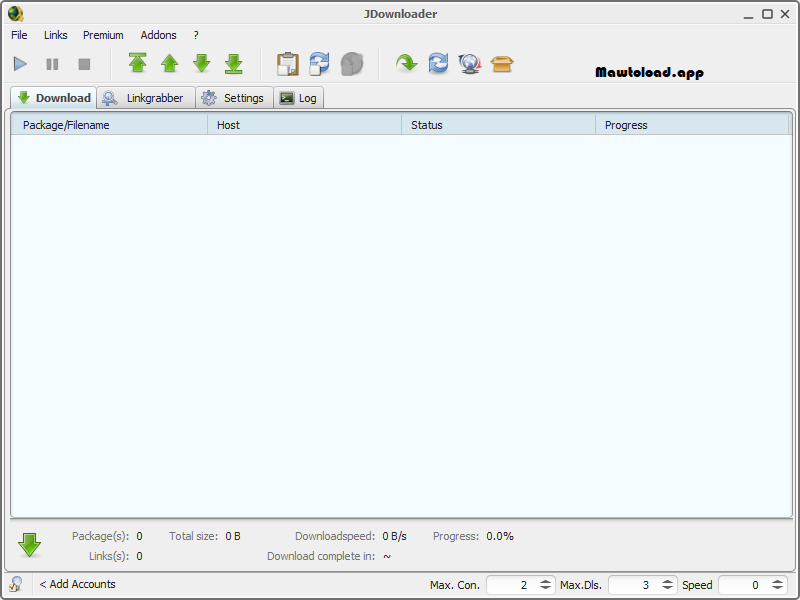Click the JDownloader logo in the title bar
The width and height of the screenshot is (800, 600).
[16, 13]
